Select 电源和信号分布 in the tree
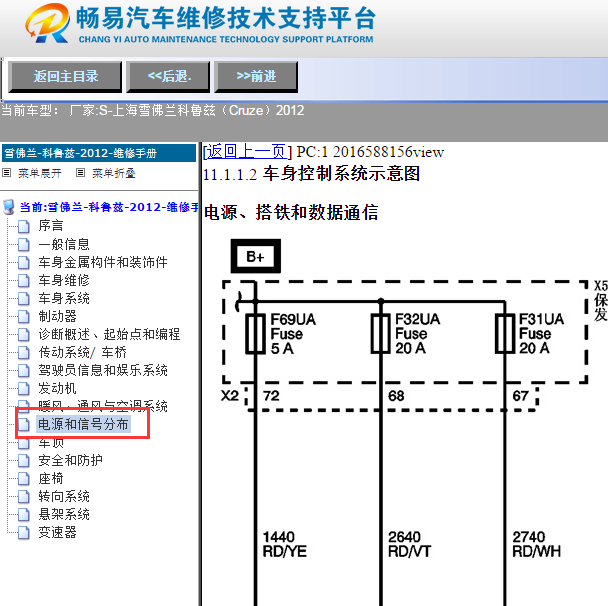 (83, 424)
